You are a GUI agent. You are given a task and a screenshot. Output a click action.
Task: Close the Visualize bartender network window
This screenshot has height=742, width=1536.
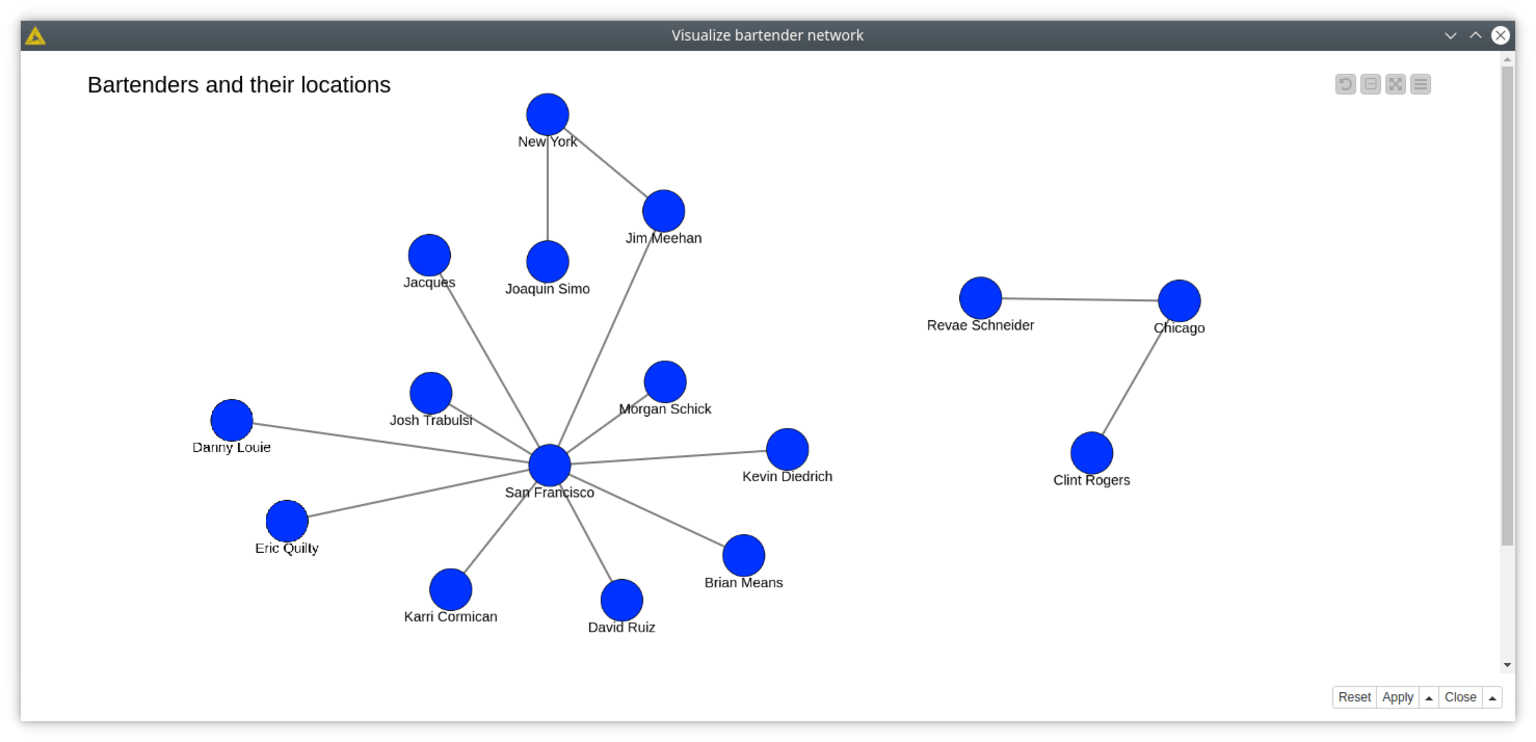tap(1500, 35)
